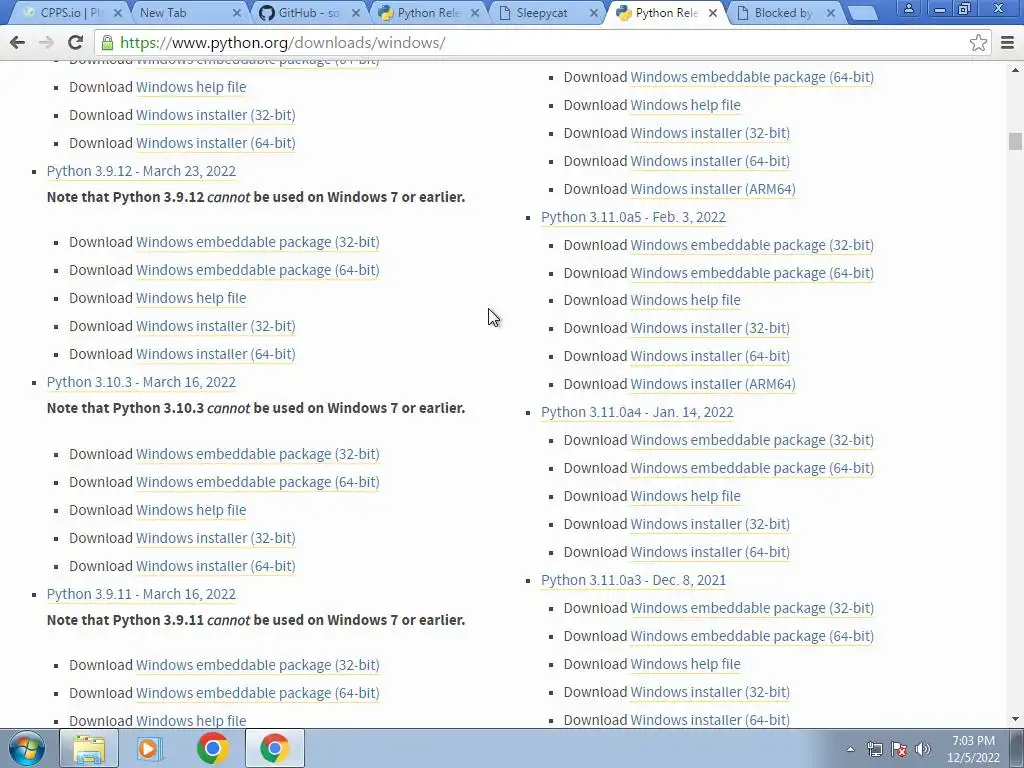Screen dimensions: 1024x768
Task: Click the Action Center flag tray icon
Action: (899, 749)
